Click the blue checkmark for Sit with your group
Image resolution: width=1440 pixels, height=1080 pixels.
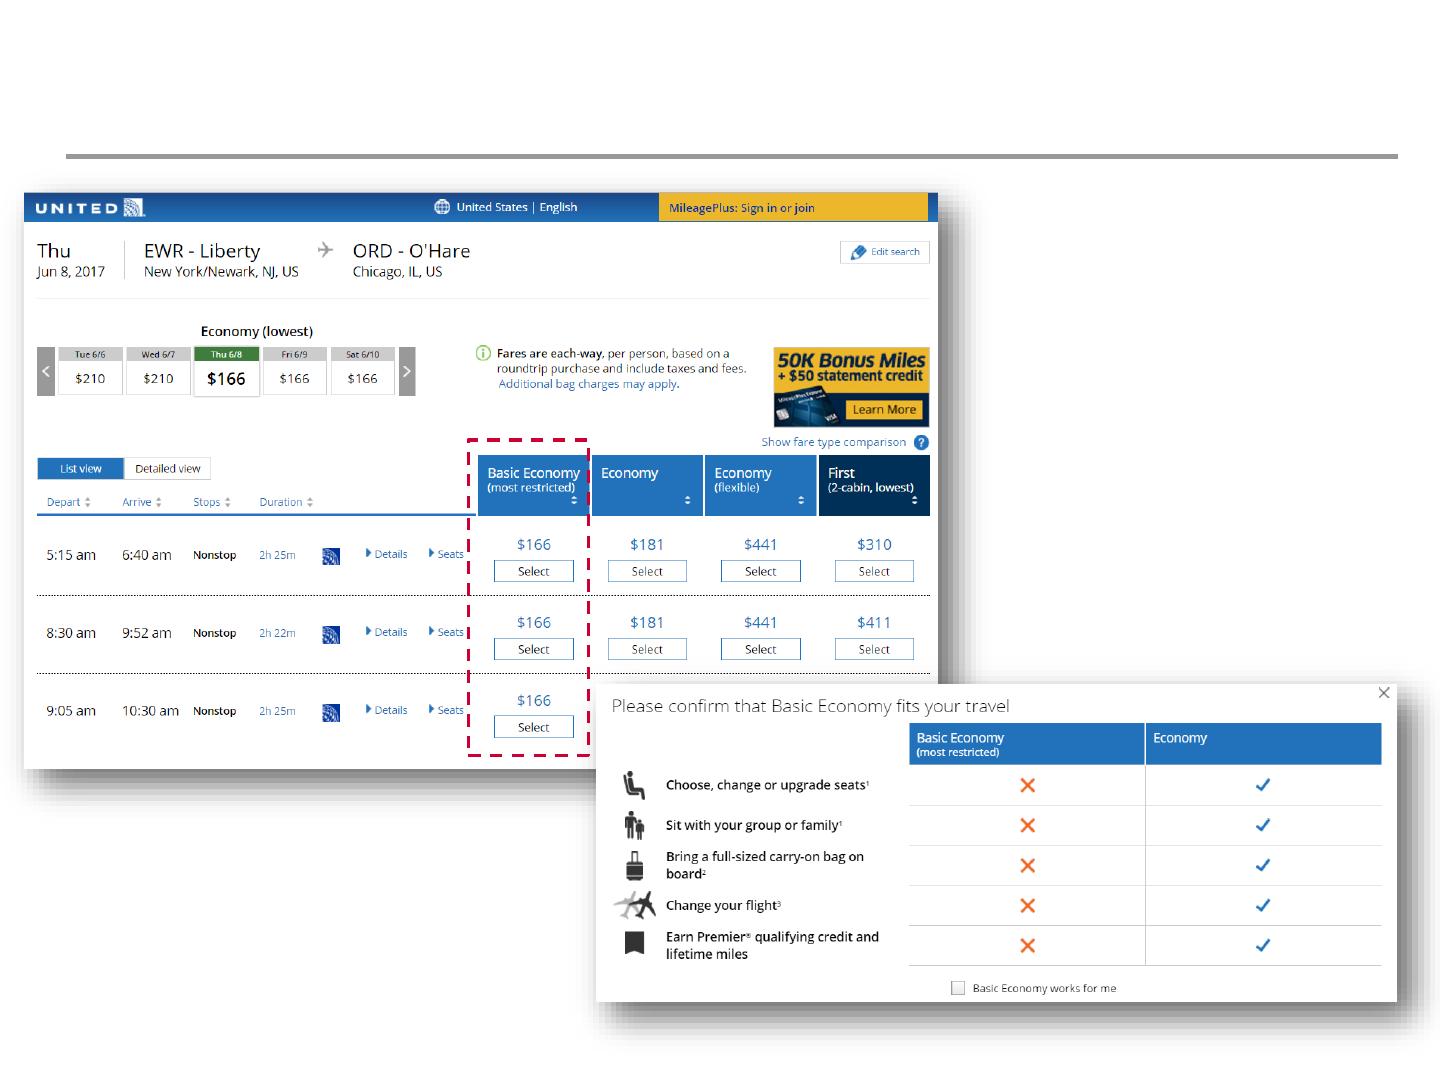(1263, 825)
